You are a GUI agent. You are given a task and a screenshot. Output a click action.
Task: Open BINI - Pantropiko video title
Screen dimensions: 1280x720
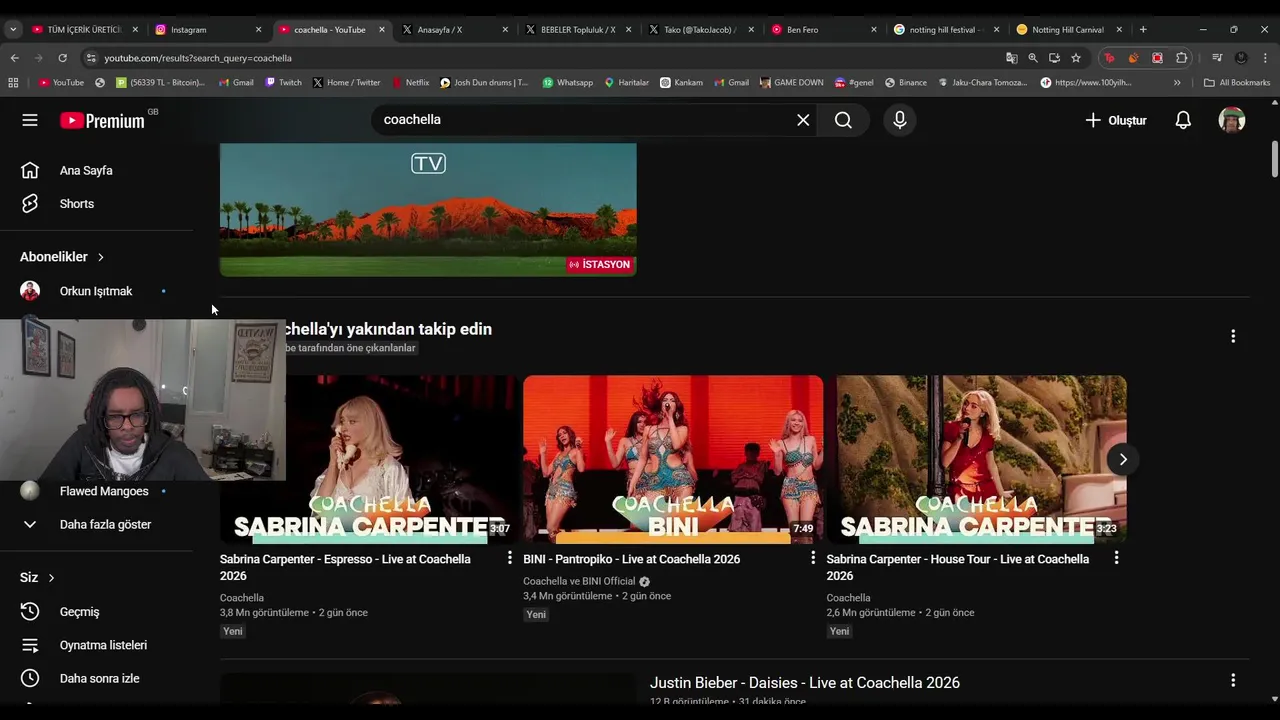click(x=631, y=559)
